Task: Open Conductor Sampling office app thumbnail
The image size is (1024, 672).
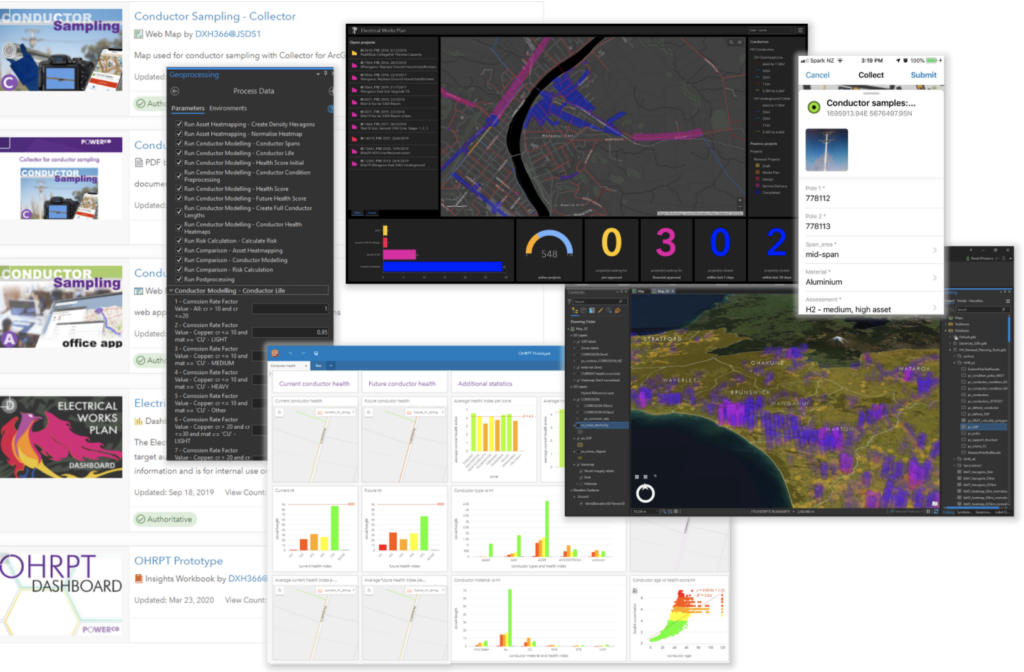Action: 61,306
